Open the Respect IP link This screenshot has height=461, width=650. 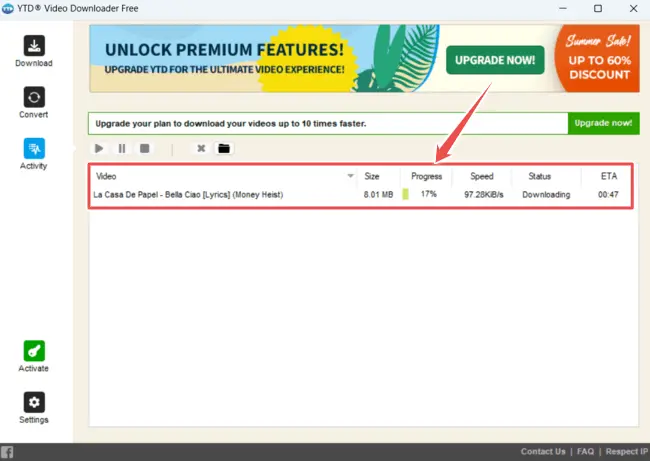(626, 451)
